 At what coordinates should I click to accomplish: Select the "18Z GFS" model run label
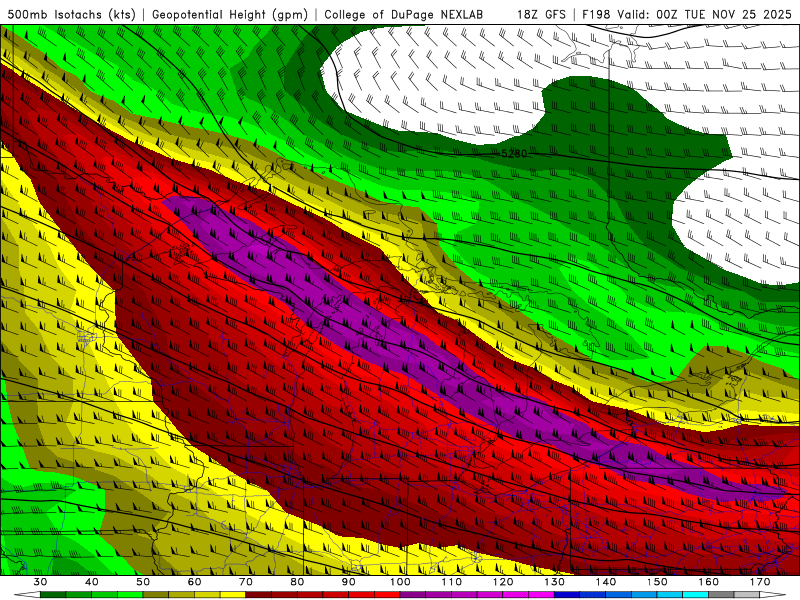click(x=541, y=15)
